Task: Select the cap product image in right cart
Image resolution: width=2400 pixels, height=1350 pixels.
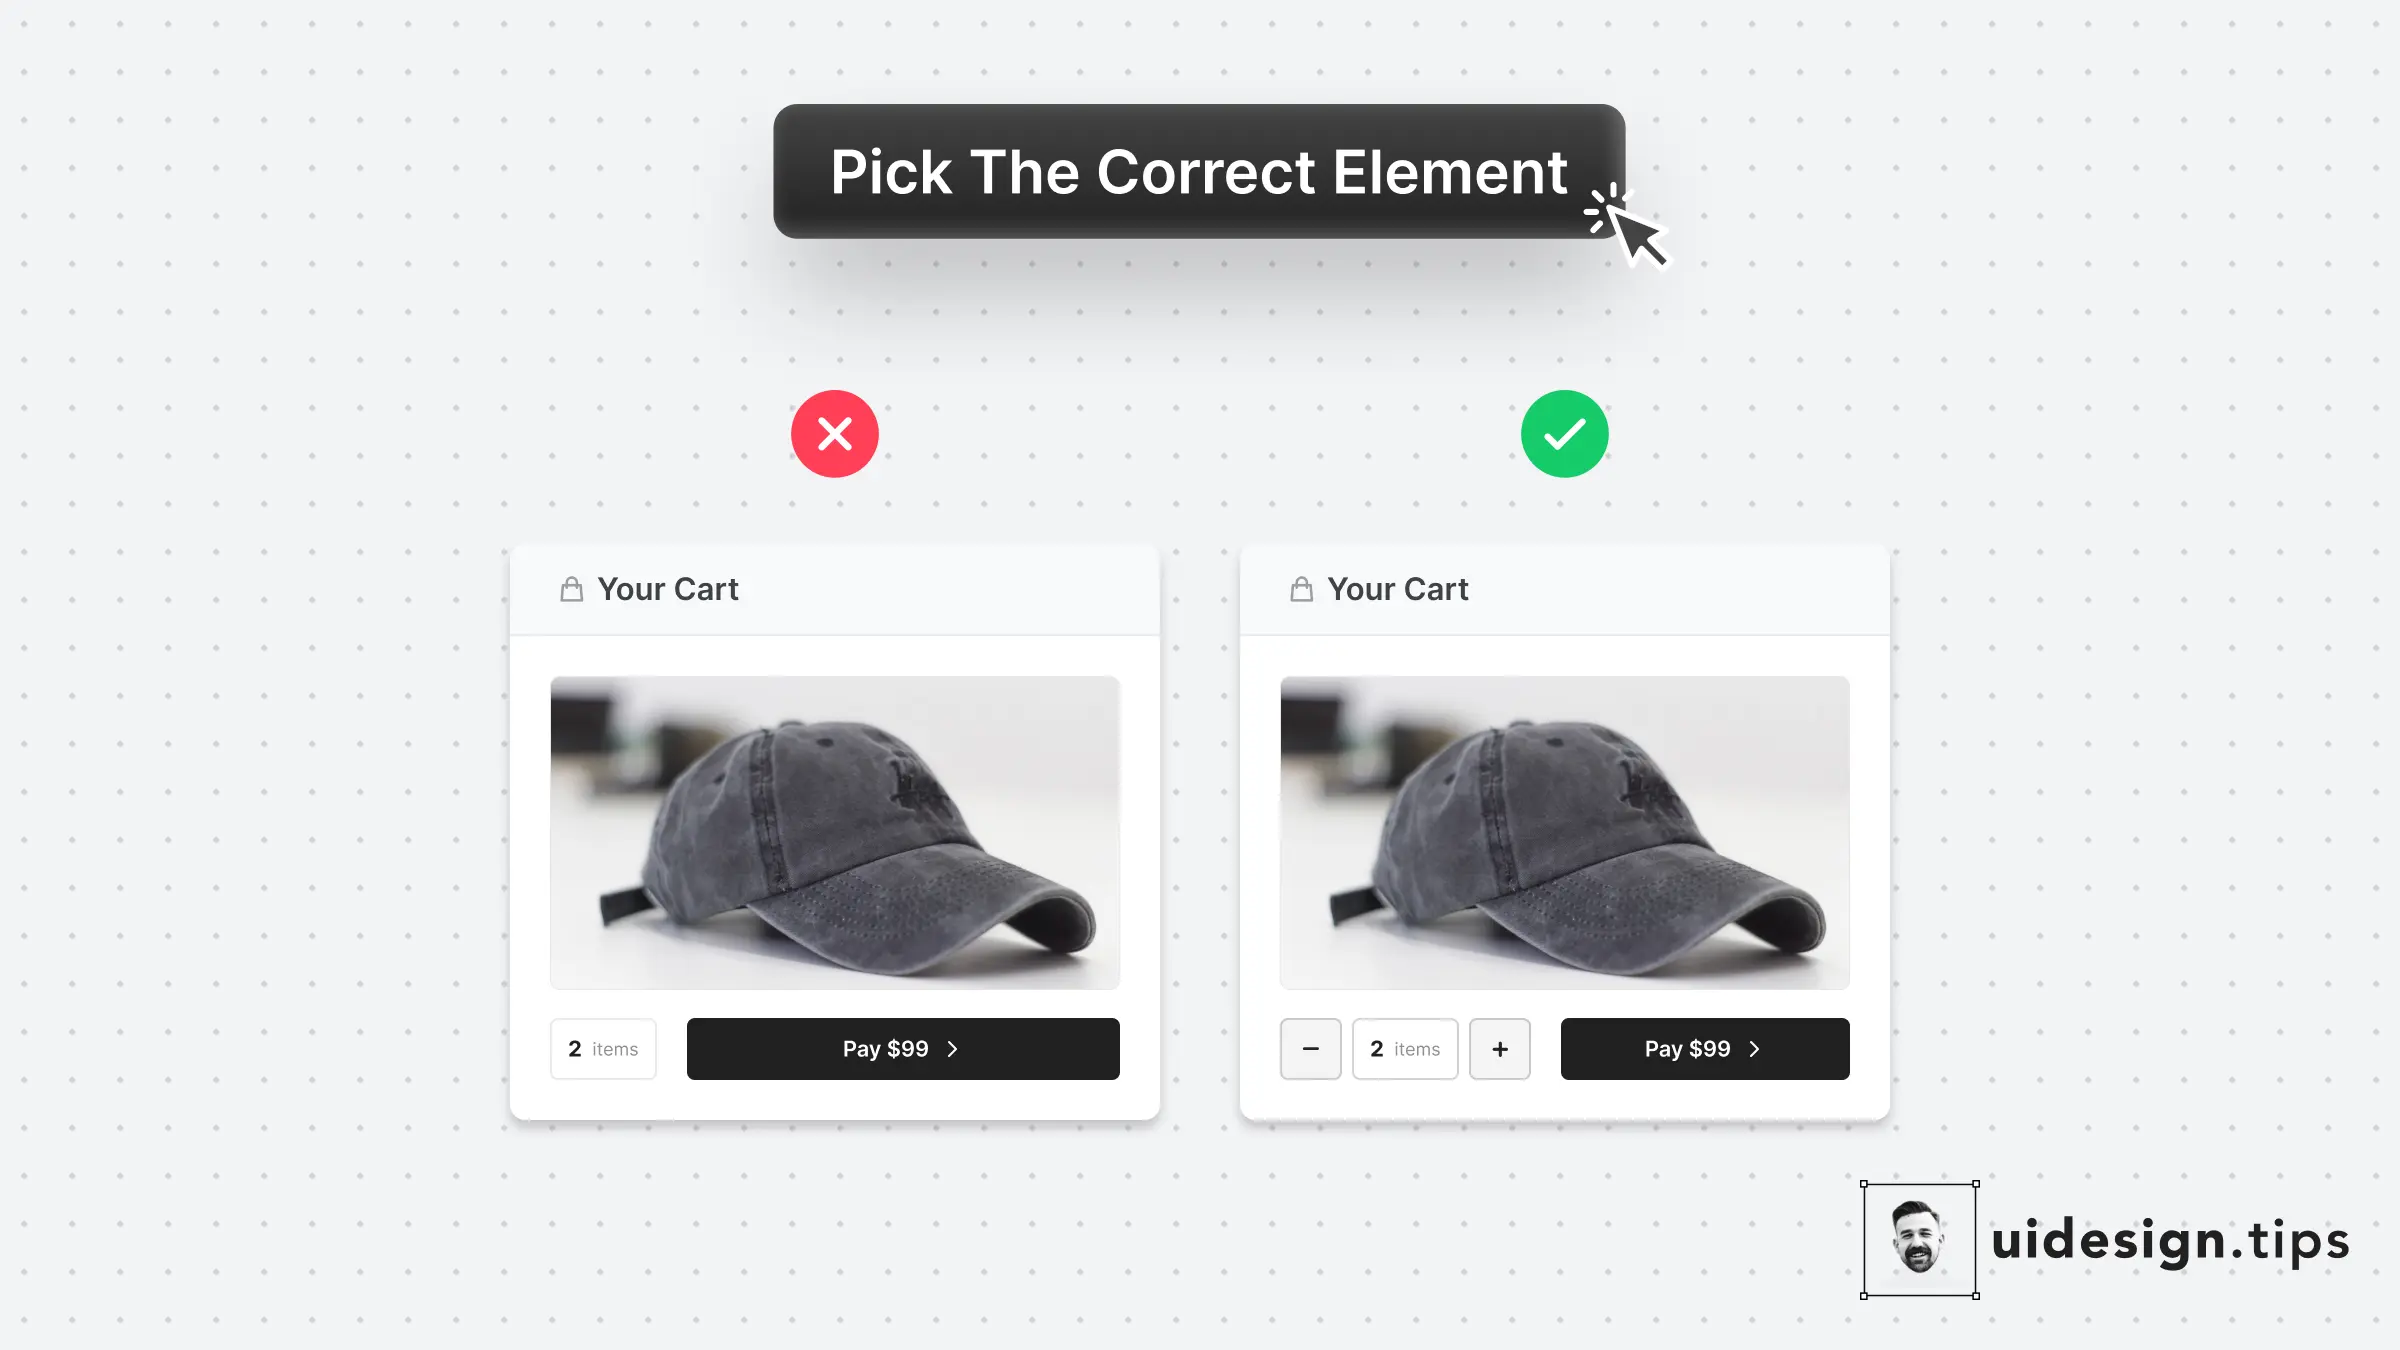Action: (1565, 833)
